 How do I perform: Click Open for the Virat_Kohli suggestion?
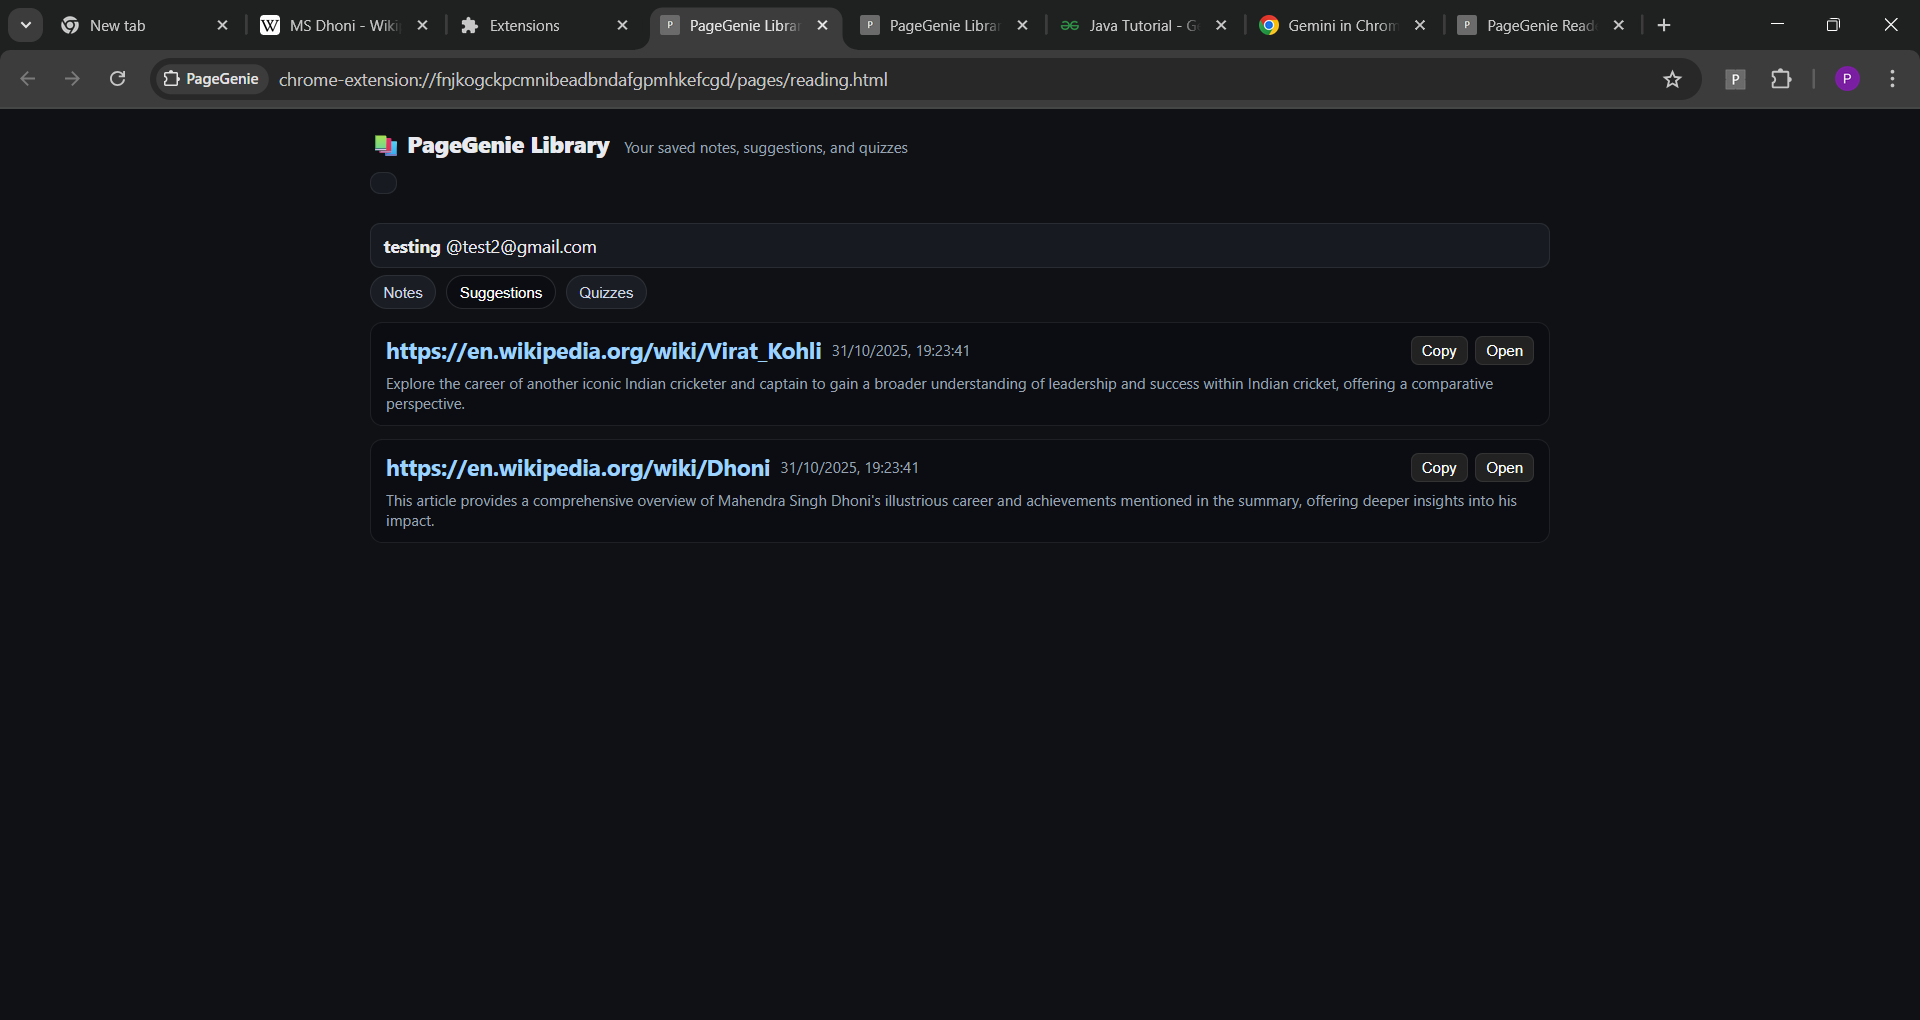pyautogui.click(x=1504, y=351)
